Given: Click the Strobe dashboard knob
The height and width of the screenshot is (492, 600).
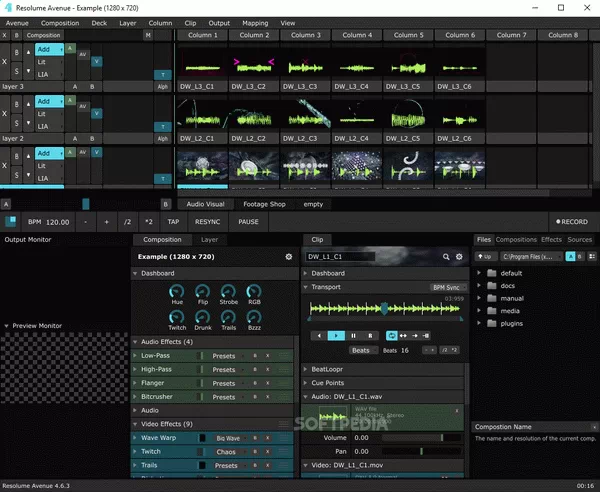Looking at the screenshot, I should coord(228,292).
